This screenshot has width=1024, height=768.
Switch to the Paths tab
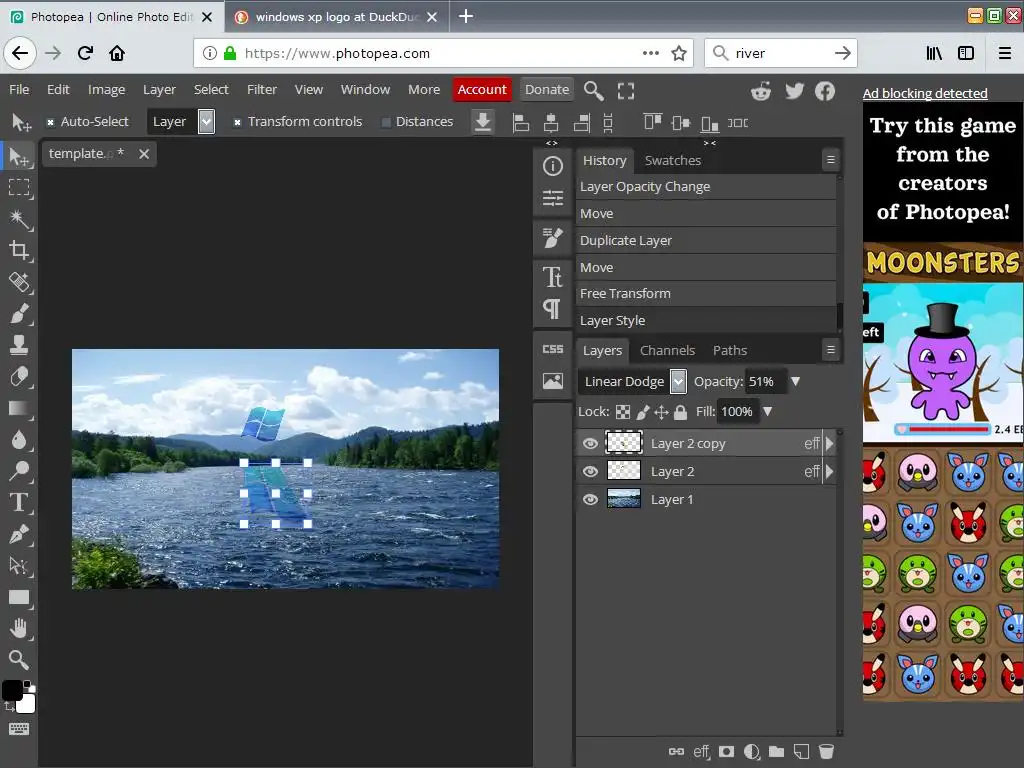730,351
